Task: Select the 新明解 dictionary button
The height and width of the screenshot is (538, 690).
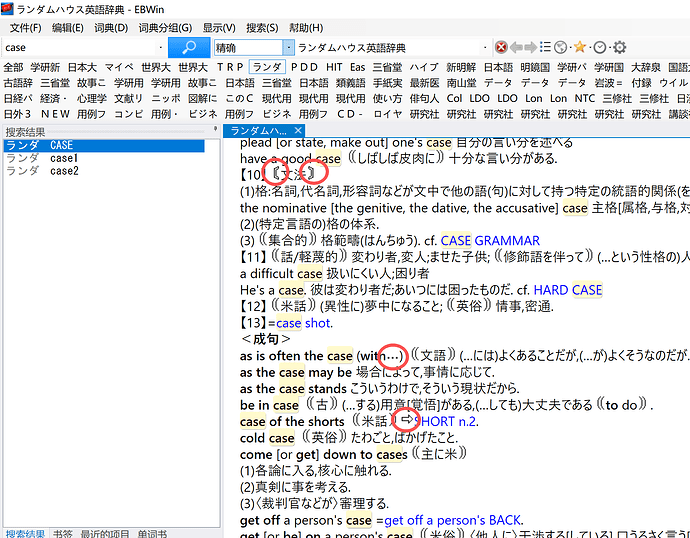Action: coord(461,67)
